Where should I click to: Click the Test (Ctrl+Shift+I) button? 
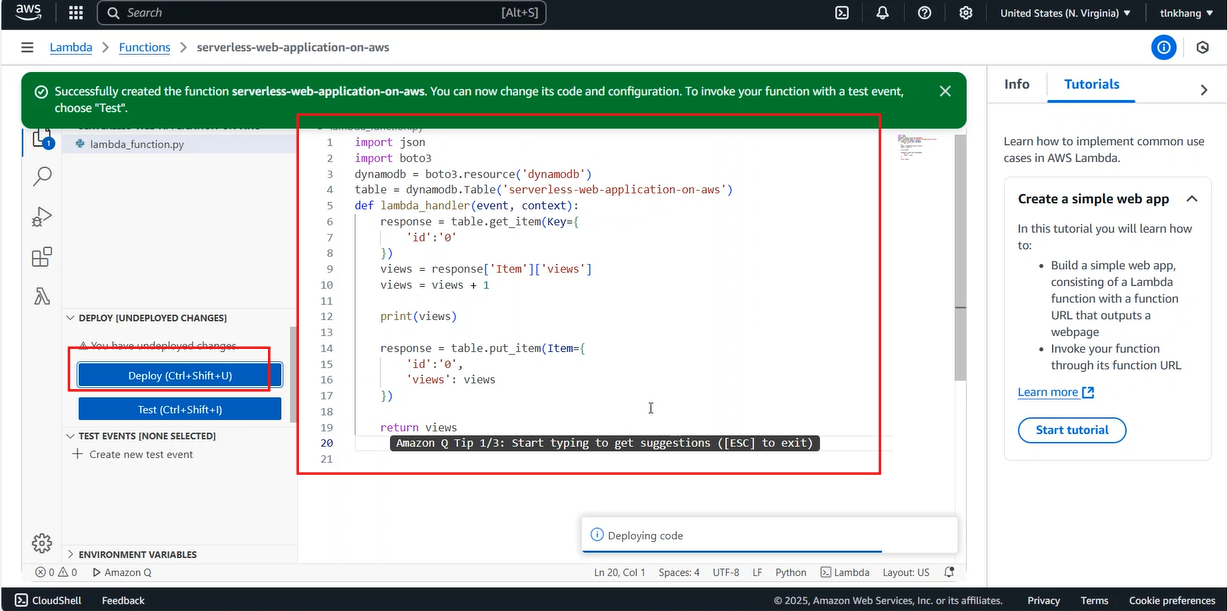pyautogui.click(x=180, y=410)
